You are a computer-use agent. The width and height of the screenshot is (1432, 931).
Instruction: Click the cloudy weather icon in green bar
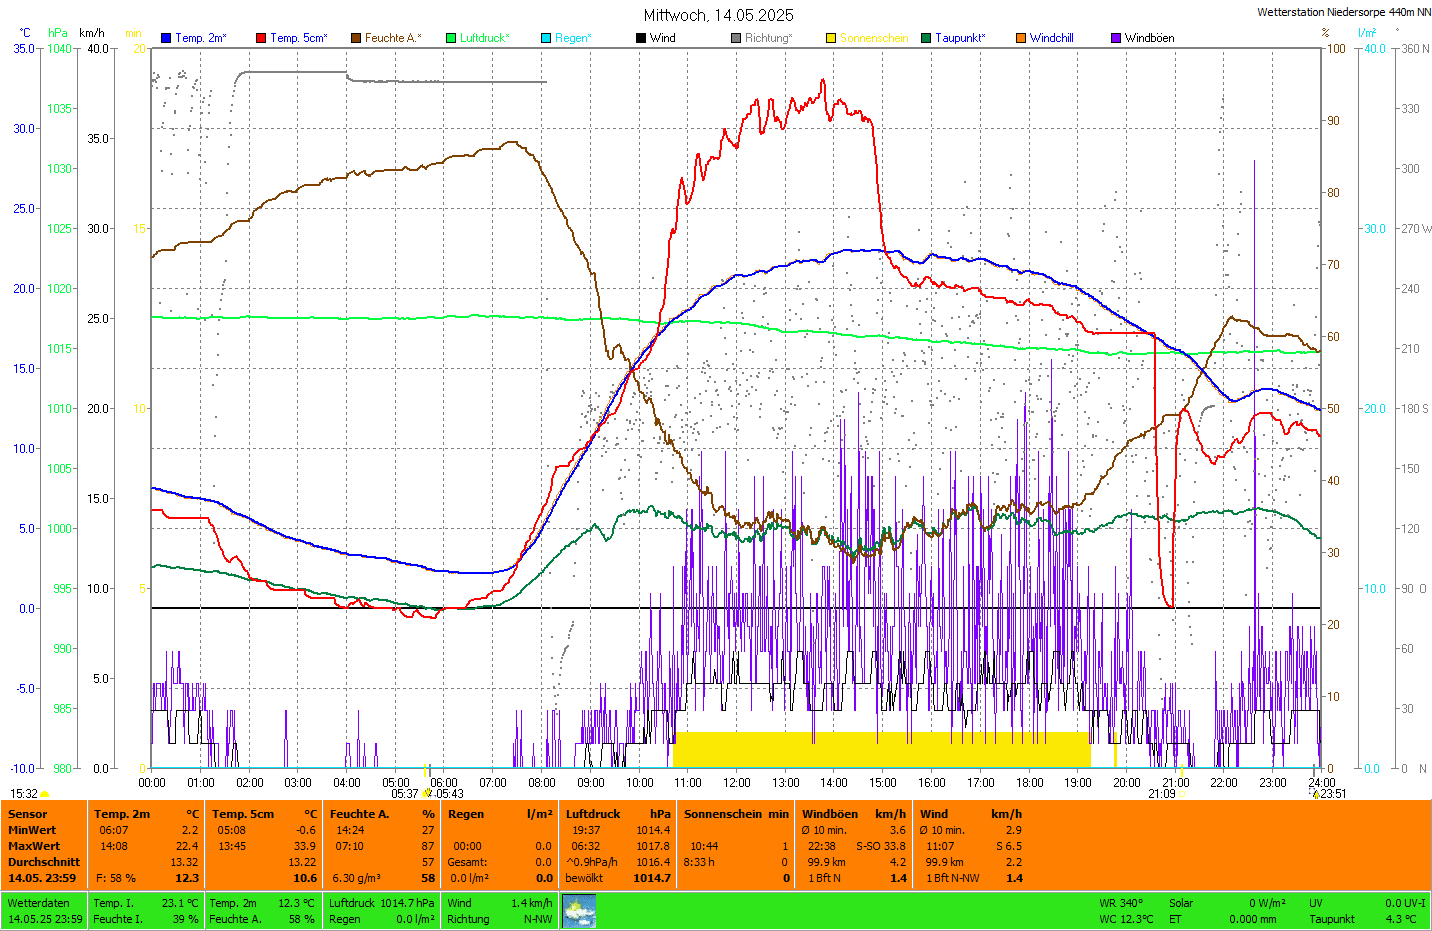coord(579,911)
